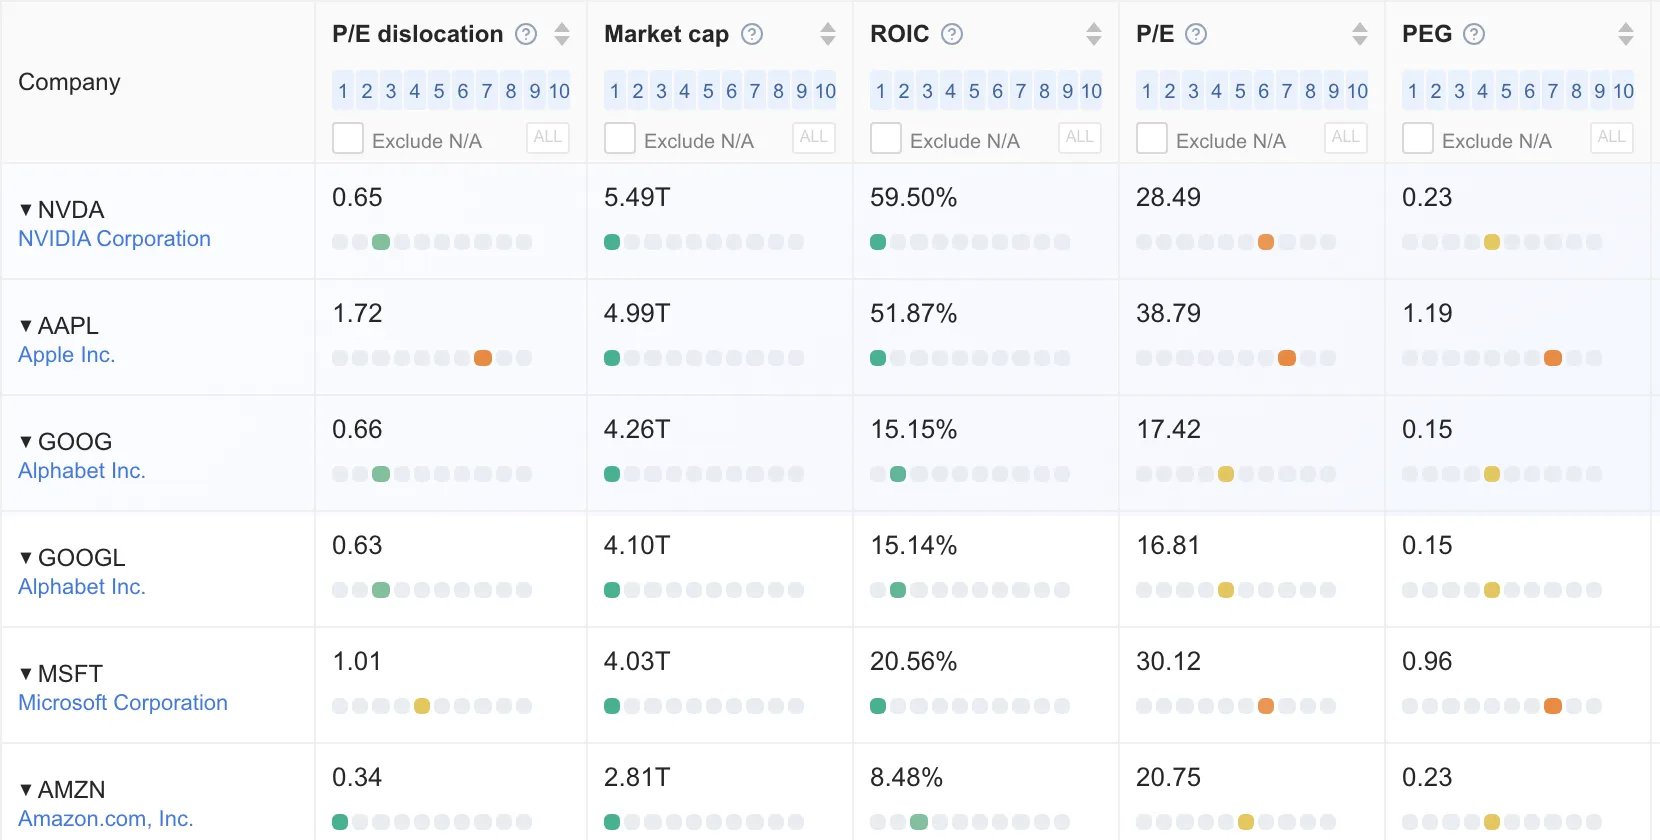Check Exclude N/A for P/E column
The width and height of the screenshot is (1660, 840).
click(x=1152, y=138)
